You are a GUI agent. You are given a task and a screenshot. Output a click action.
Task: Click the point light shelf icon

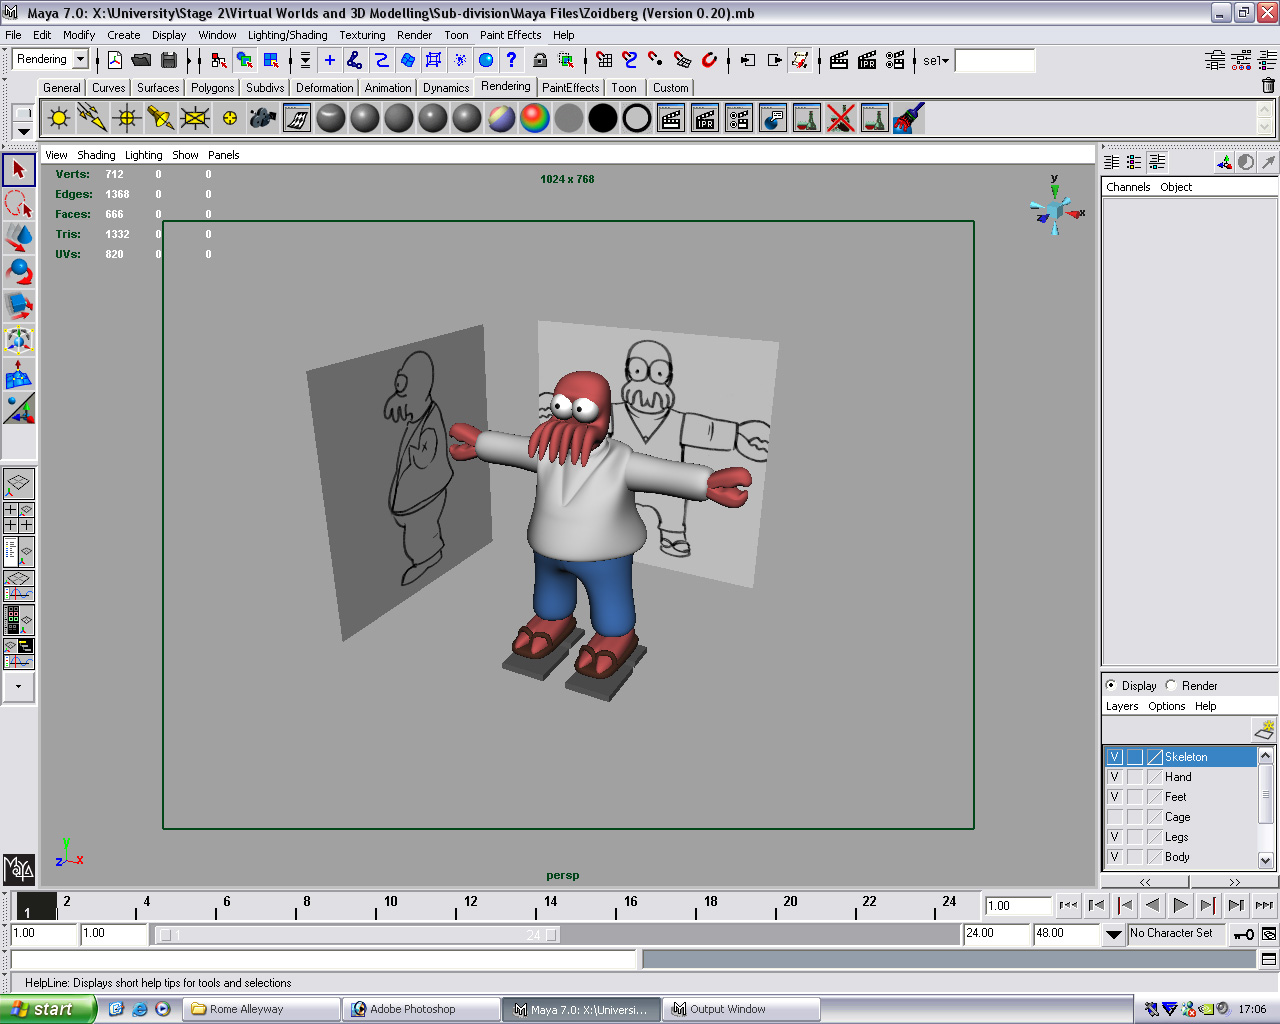coord(127,118)
